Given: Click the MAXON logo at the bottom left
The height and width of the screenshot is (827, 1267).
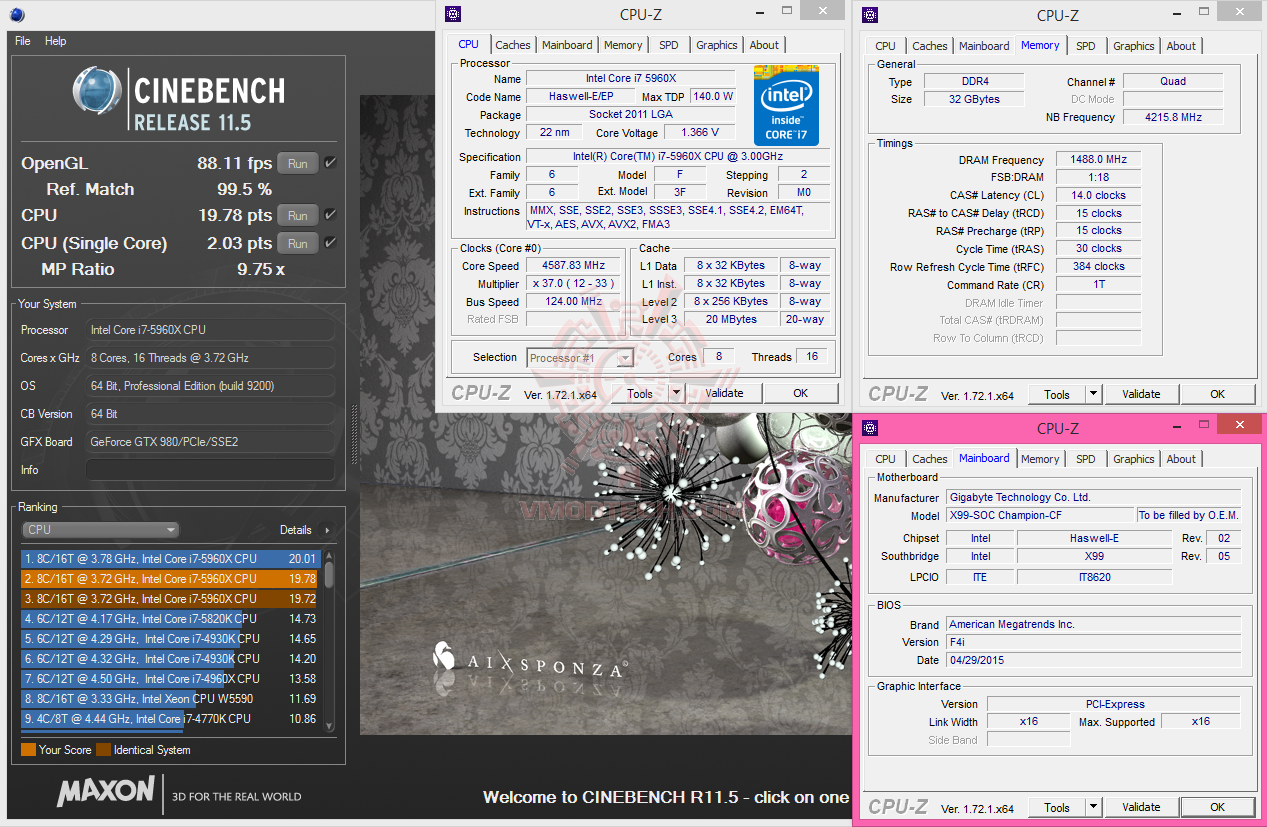Looking at the screenshot, I should (105, 793).
